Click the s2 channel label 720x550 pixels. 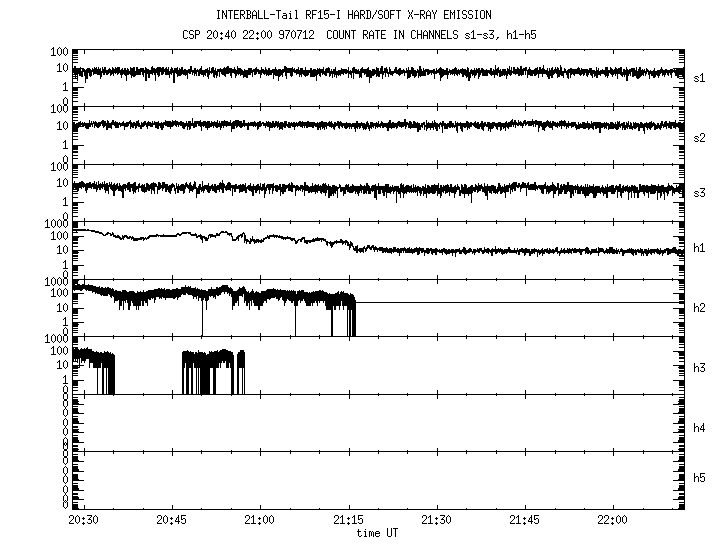[700, 138]
